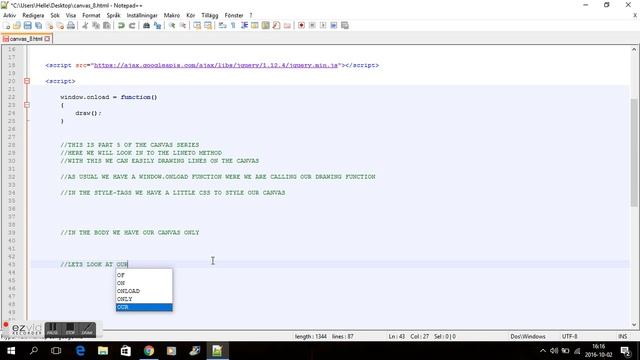Create a new document with the New icon
The image size is (640, 360).
7,25
